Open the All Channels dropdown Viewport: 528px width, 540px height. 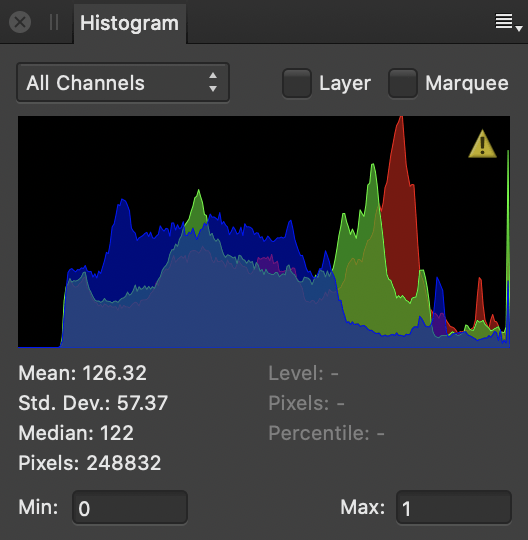[x=123, y=83]
